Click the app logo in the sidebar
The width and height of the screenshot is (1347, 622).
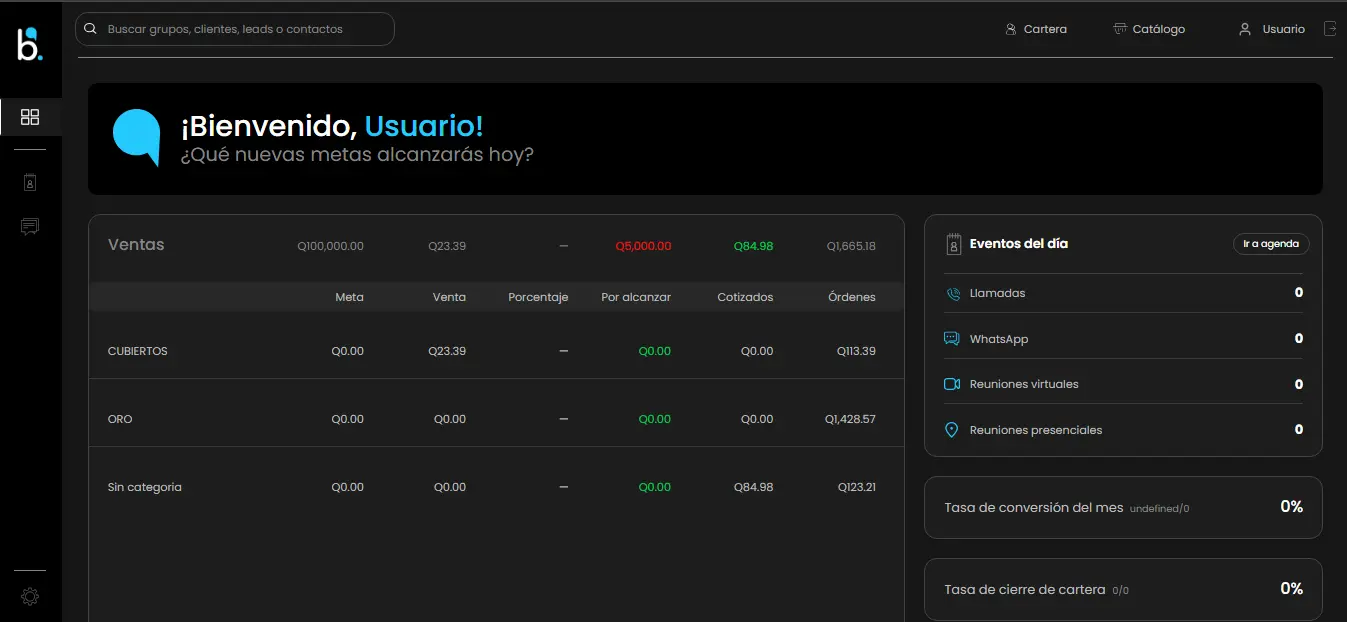(x=30, y=45)
